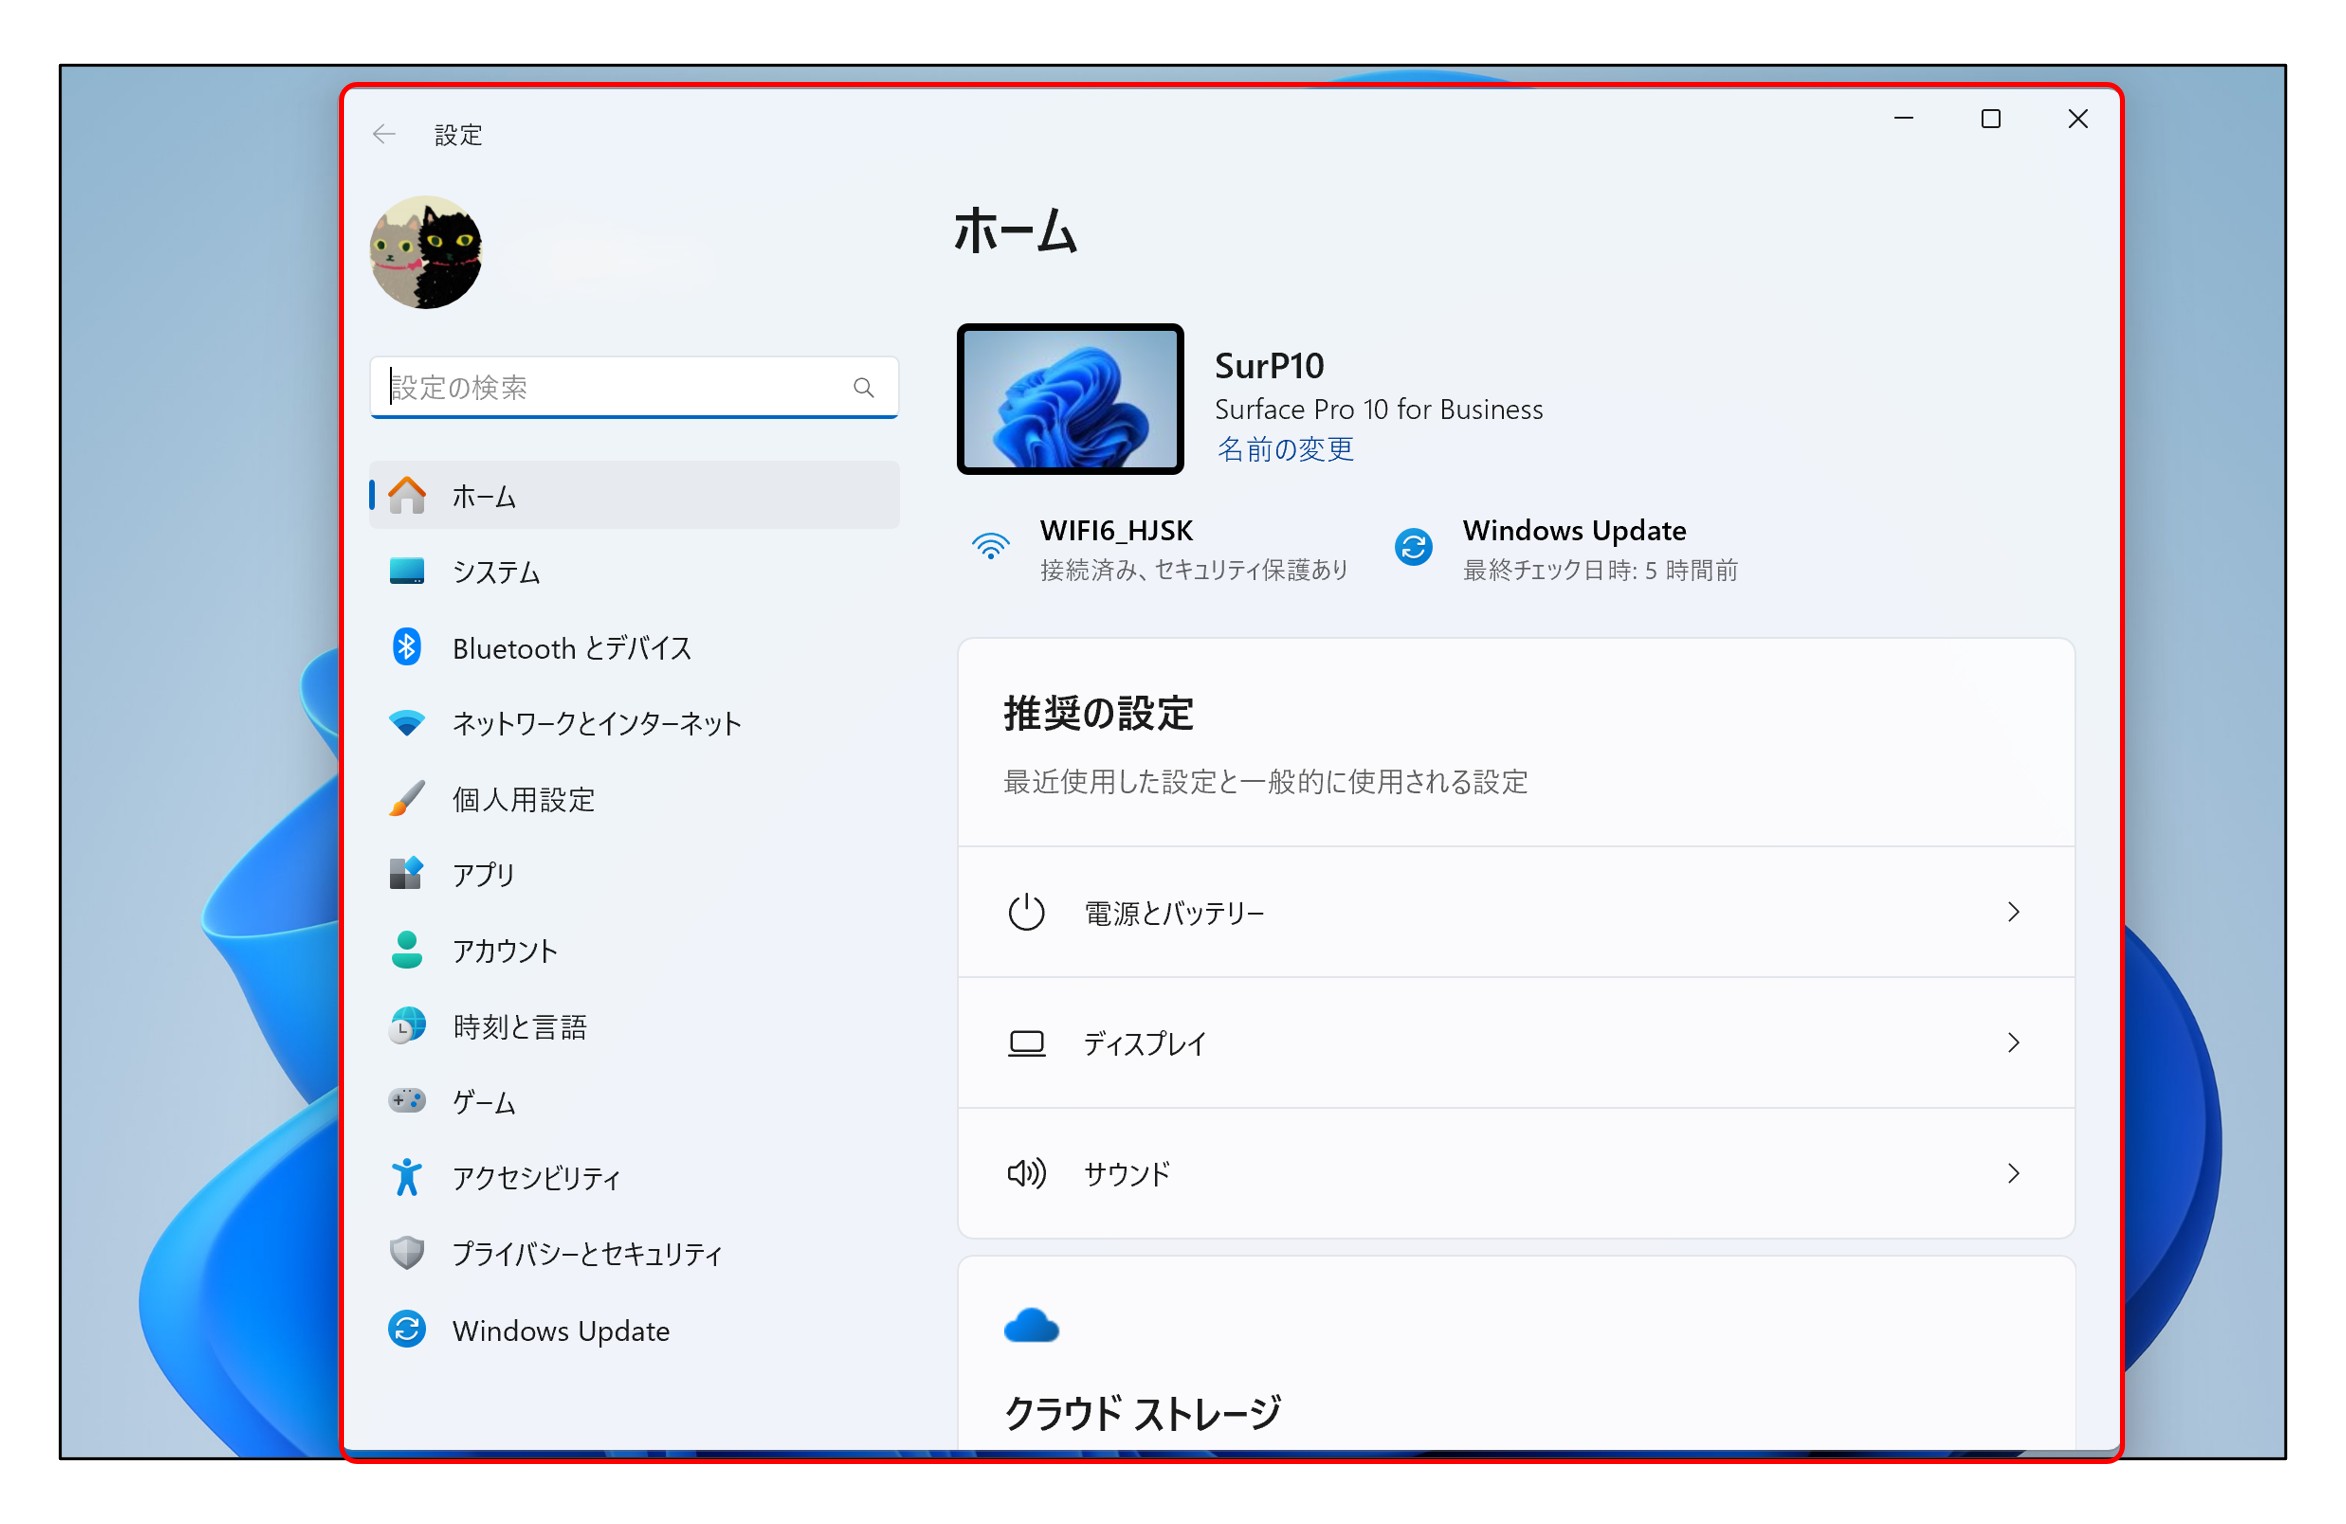Click the clock globe icon for 時刻と言語
Viewport: 2346px width, 1524px height.
tap(406, 1025)
